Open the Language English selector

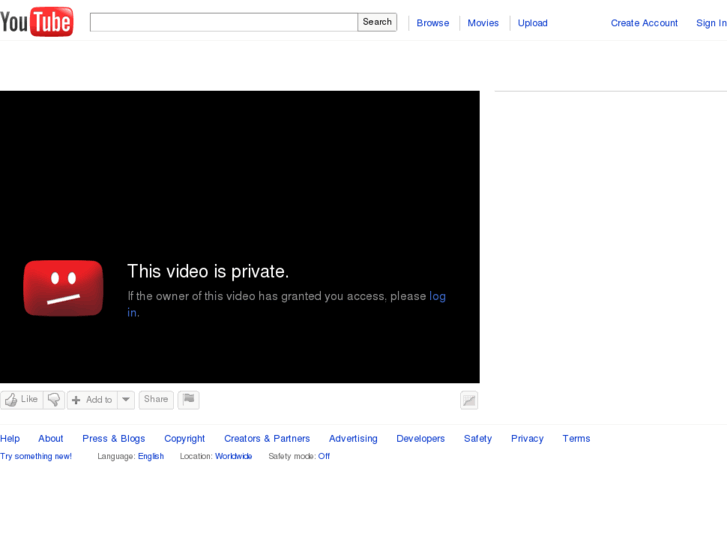tap(151, 456)
